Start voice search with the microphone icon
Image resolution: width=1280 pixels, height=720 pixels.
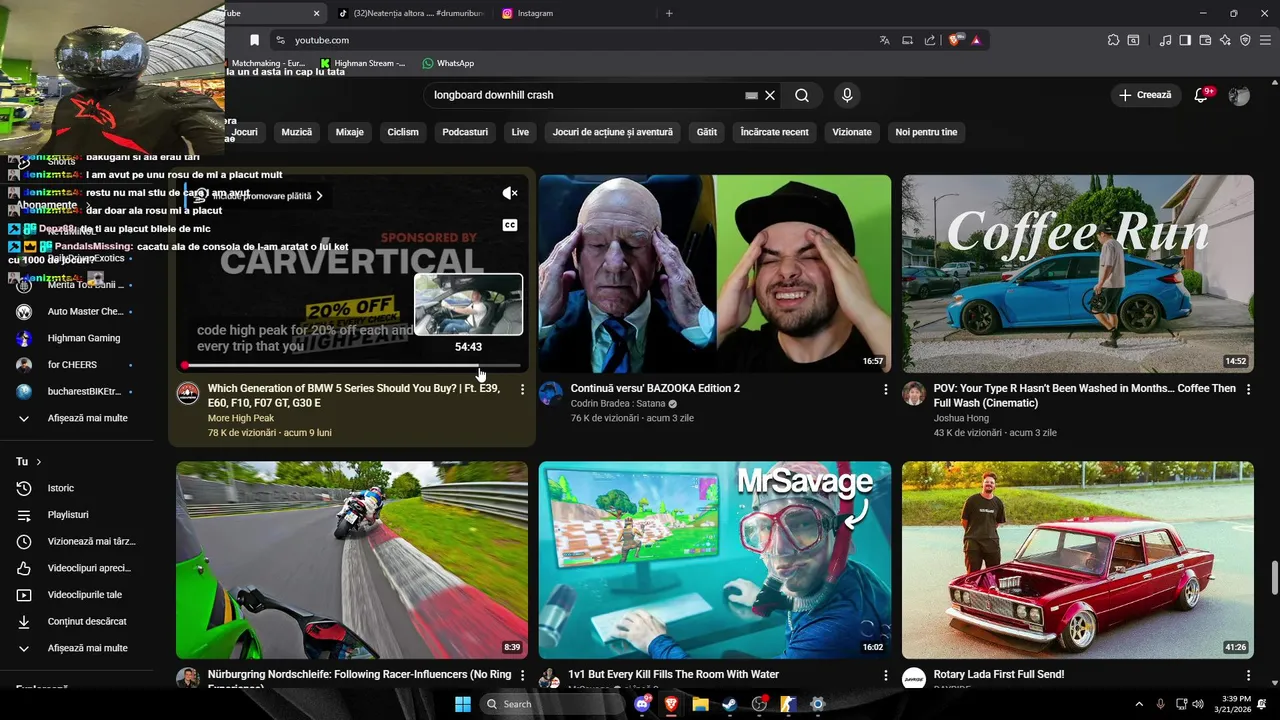847,95
